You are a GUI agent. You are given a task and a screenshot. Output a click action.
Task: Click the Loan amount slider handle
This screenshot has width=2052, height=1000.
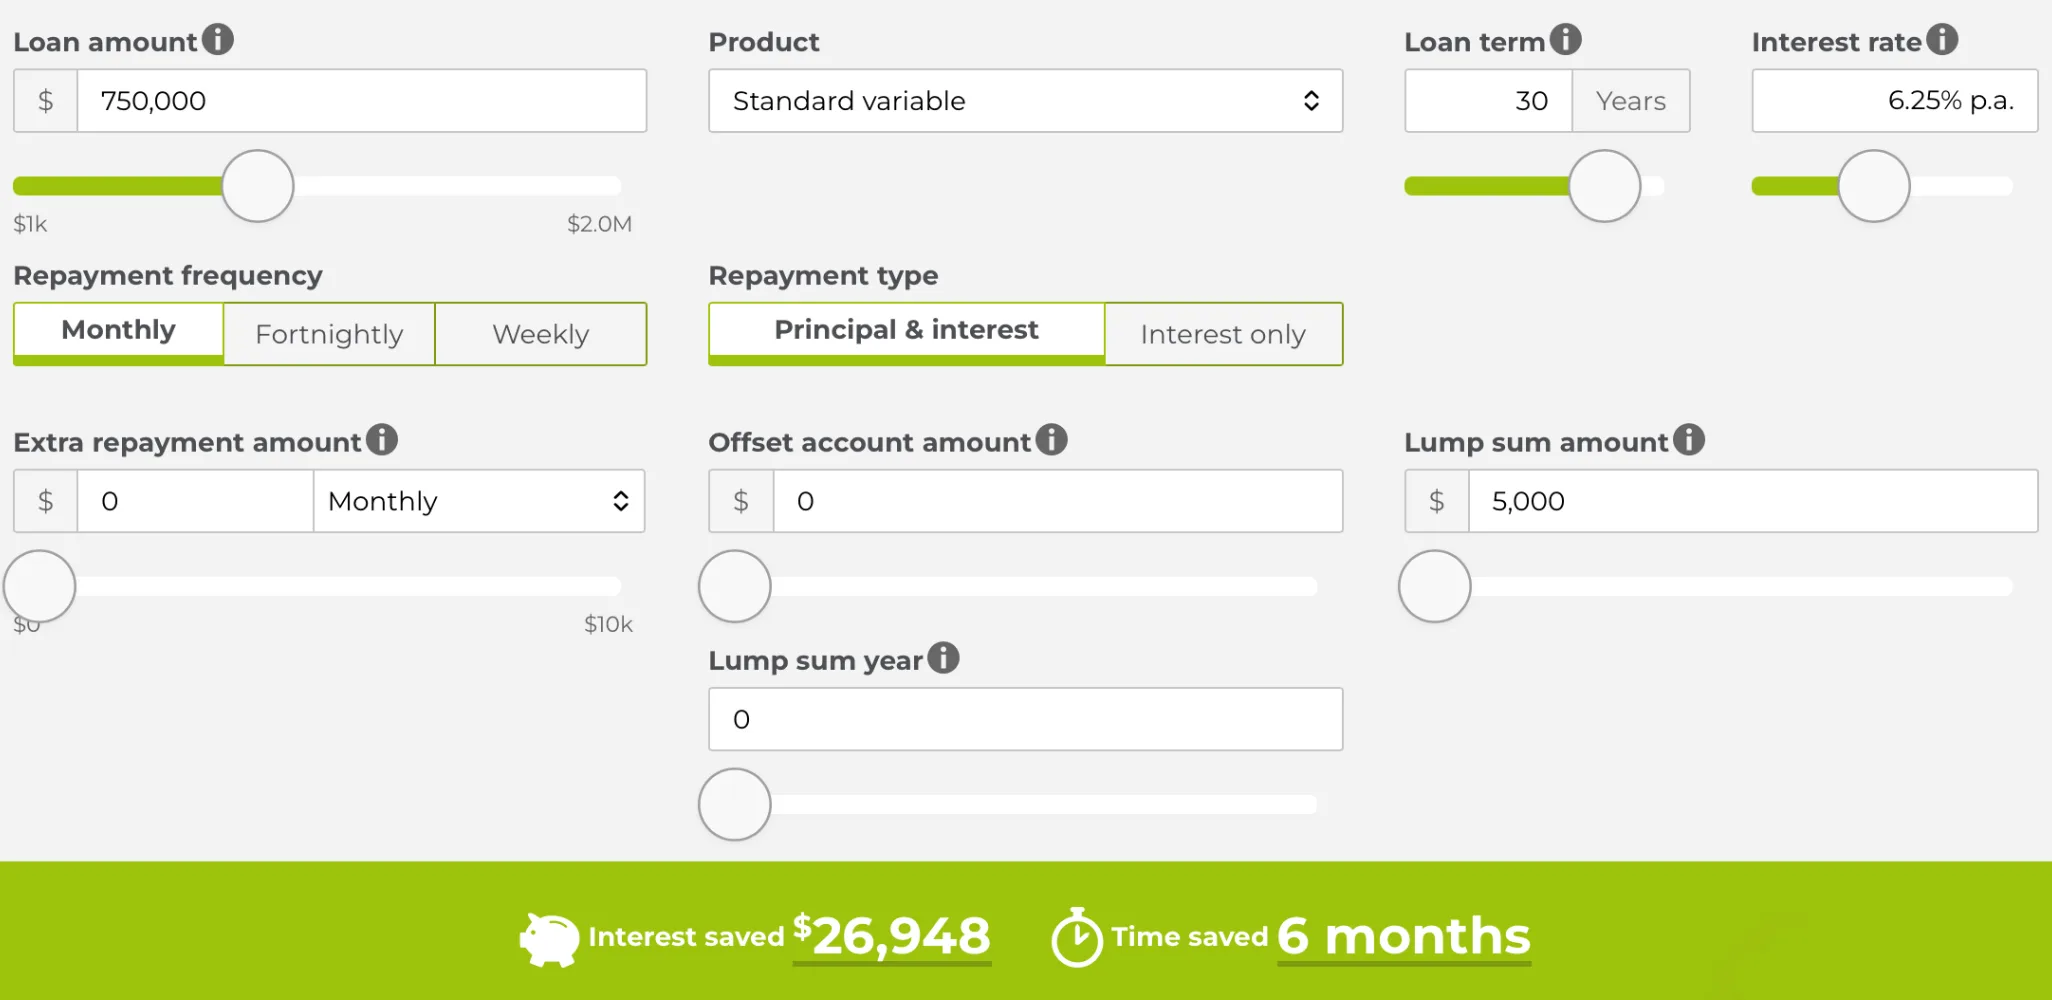coord(258,186)
